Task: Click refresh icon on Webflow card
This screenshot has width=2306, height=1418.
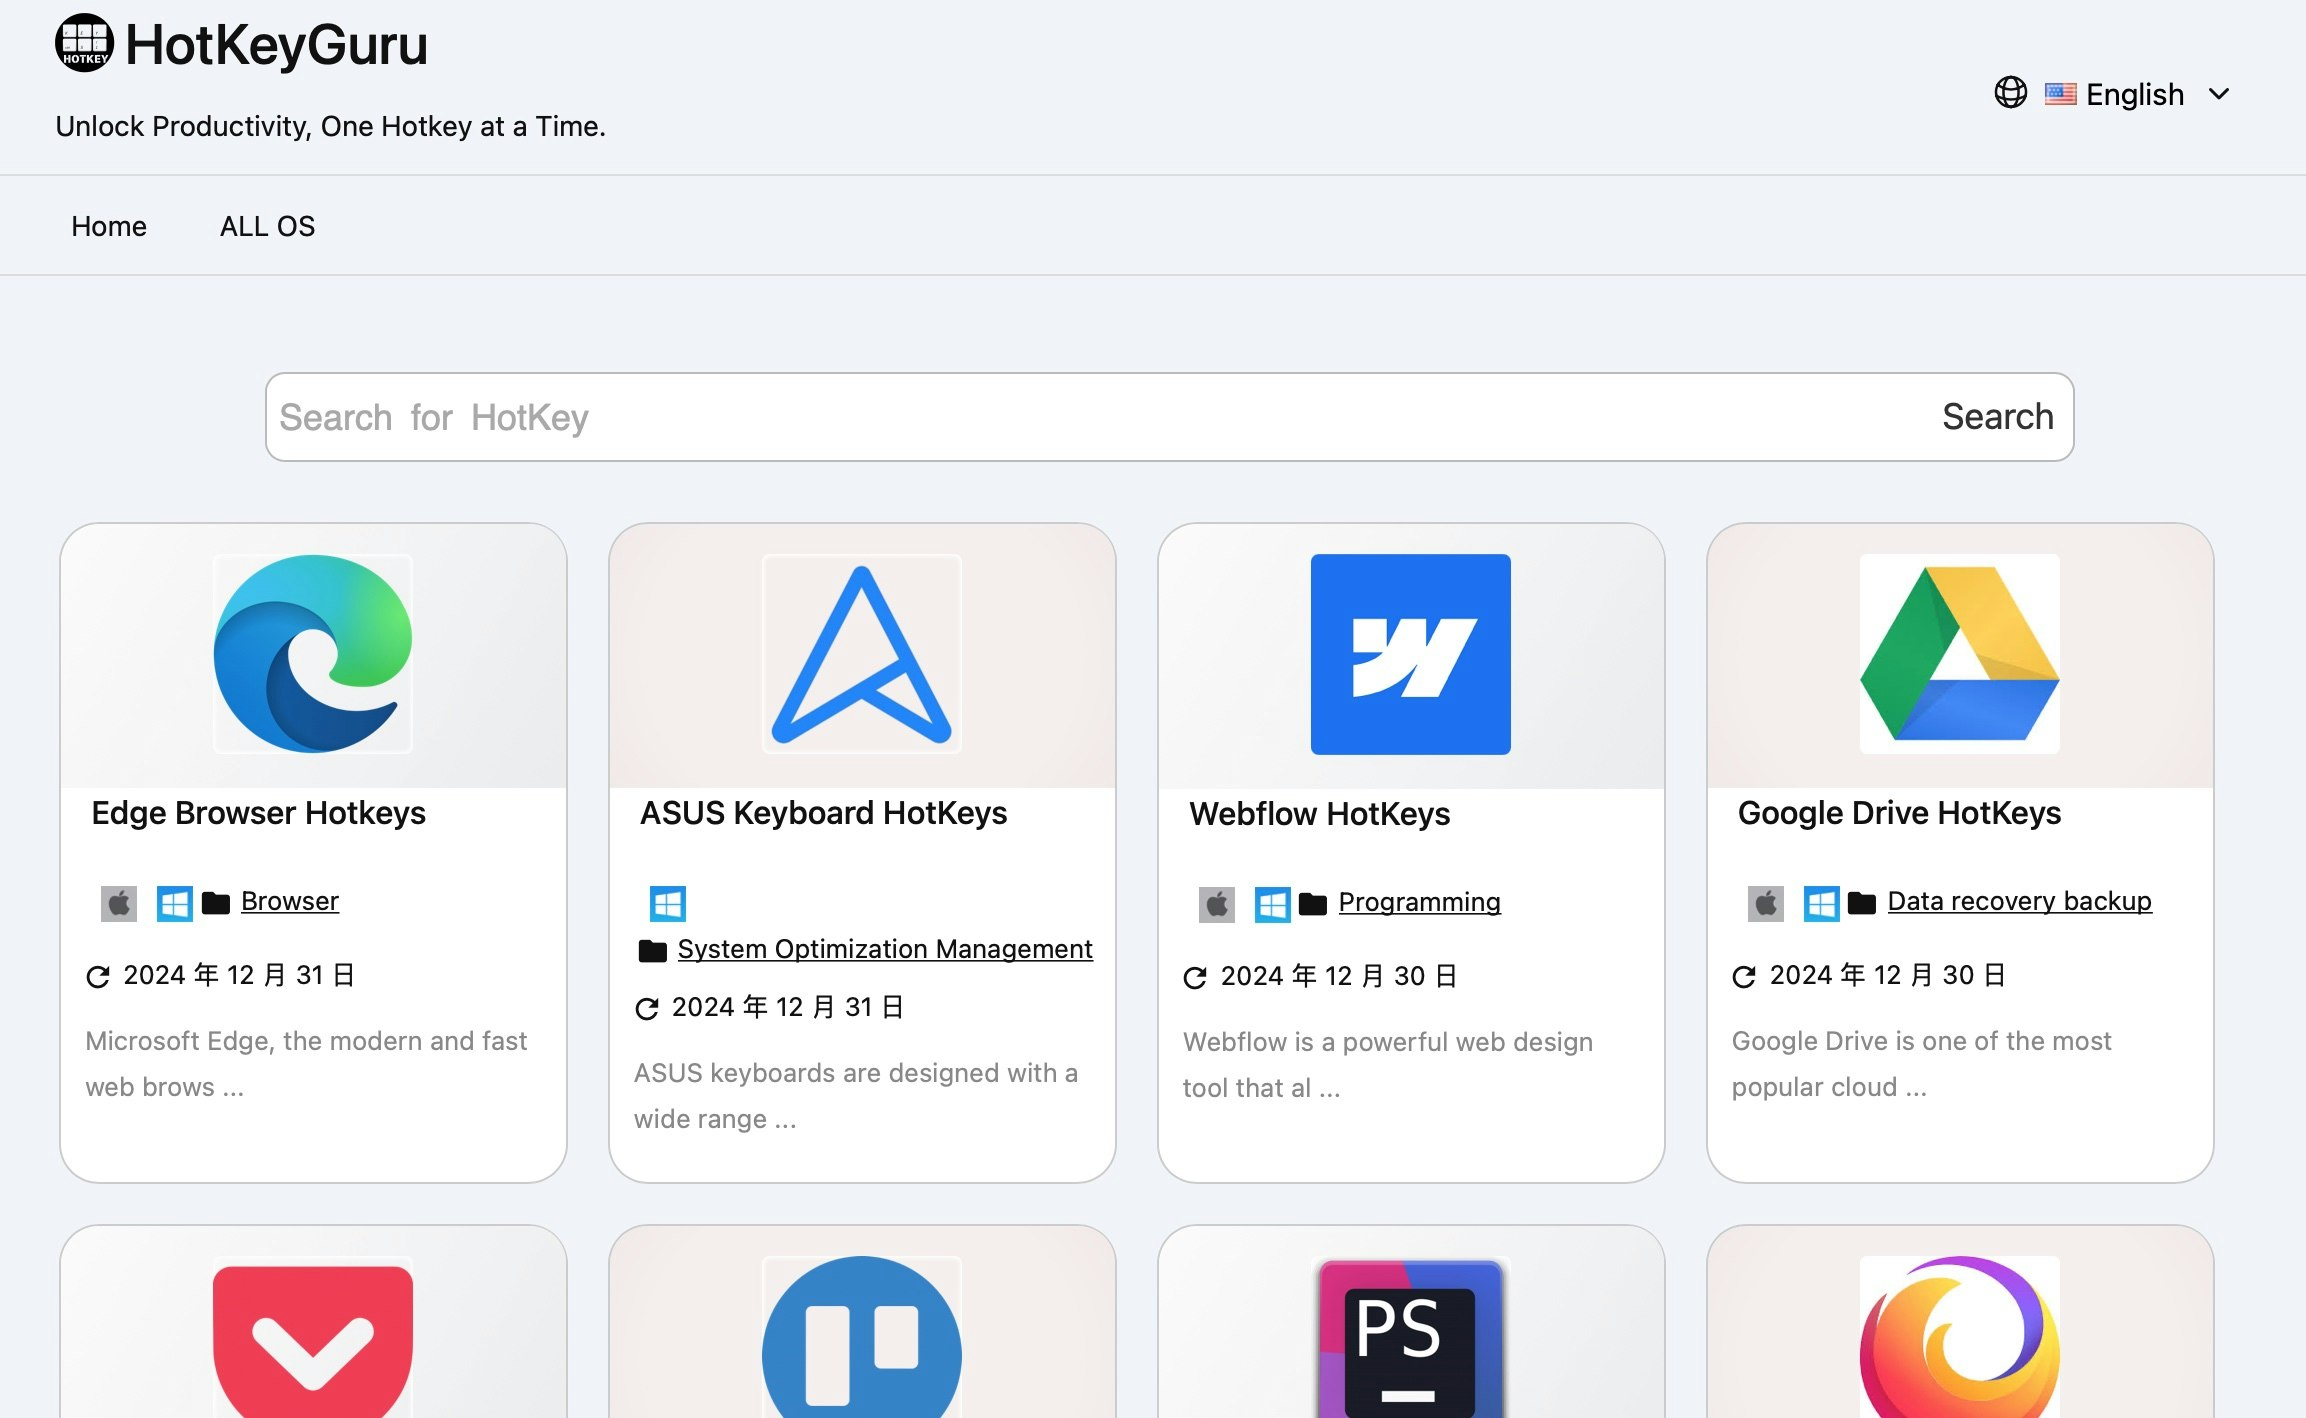Action: pos(1195,977)
